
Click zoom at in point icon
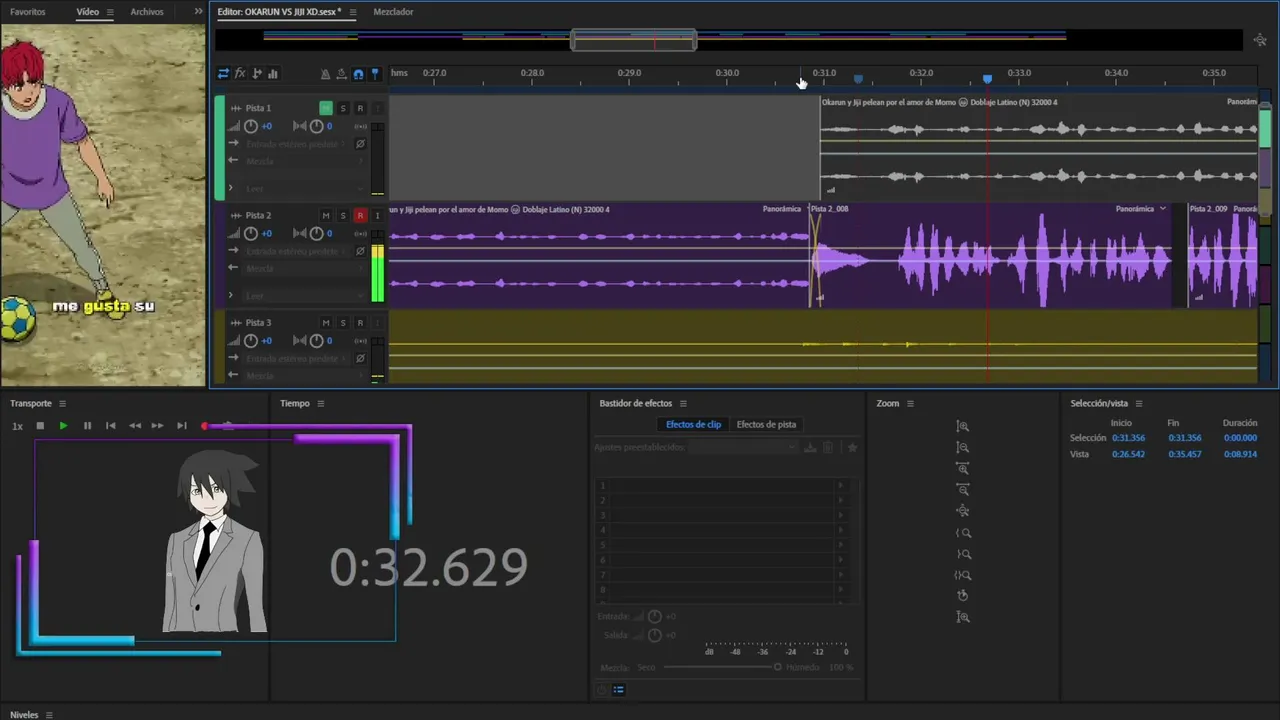[963, 533]
